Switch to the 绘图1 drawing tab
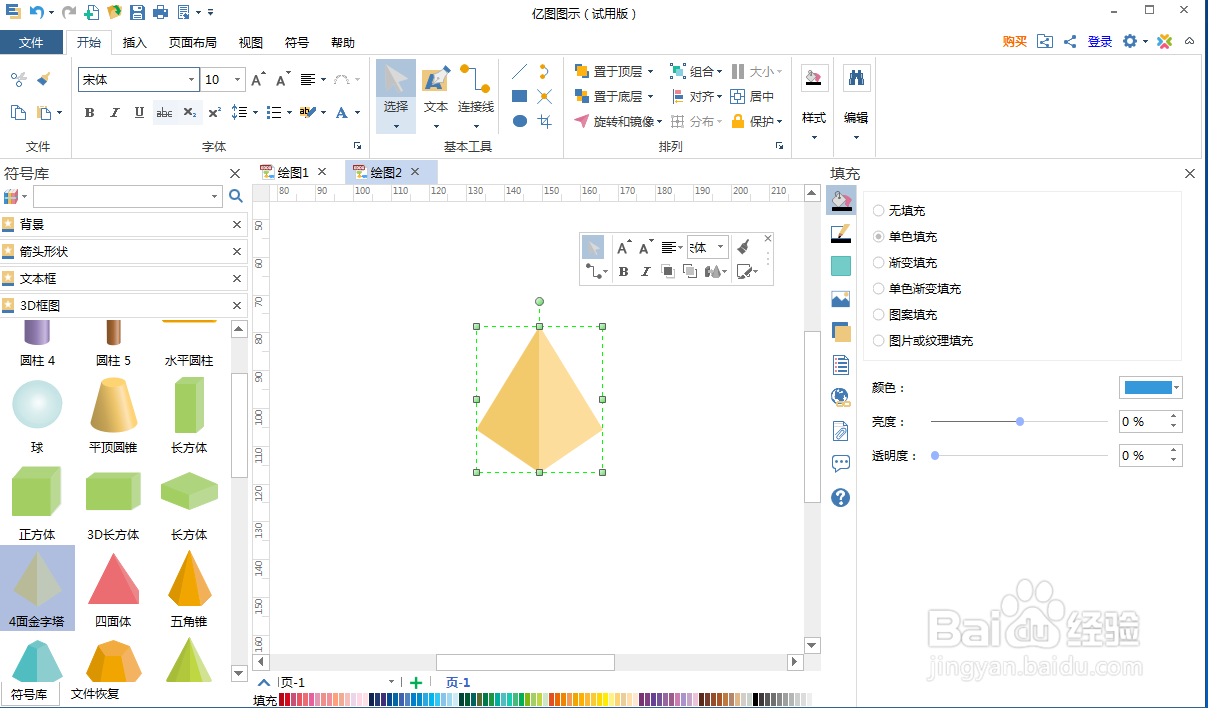This screenshot has height=708, width=1208. [x=291, y=171]
